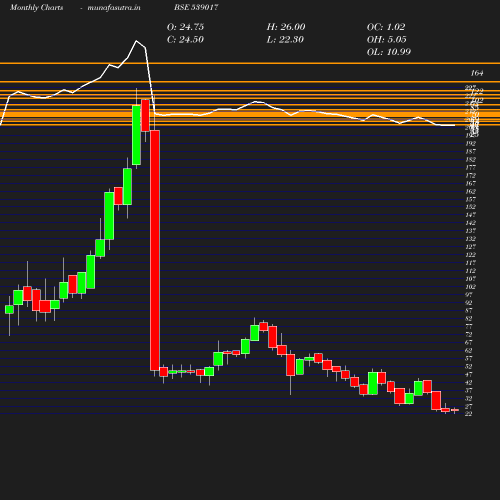Select the open value "O: 24.75"
The width and height of the screenshot is (500, 500).
pos(185,27)
